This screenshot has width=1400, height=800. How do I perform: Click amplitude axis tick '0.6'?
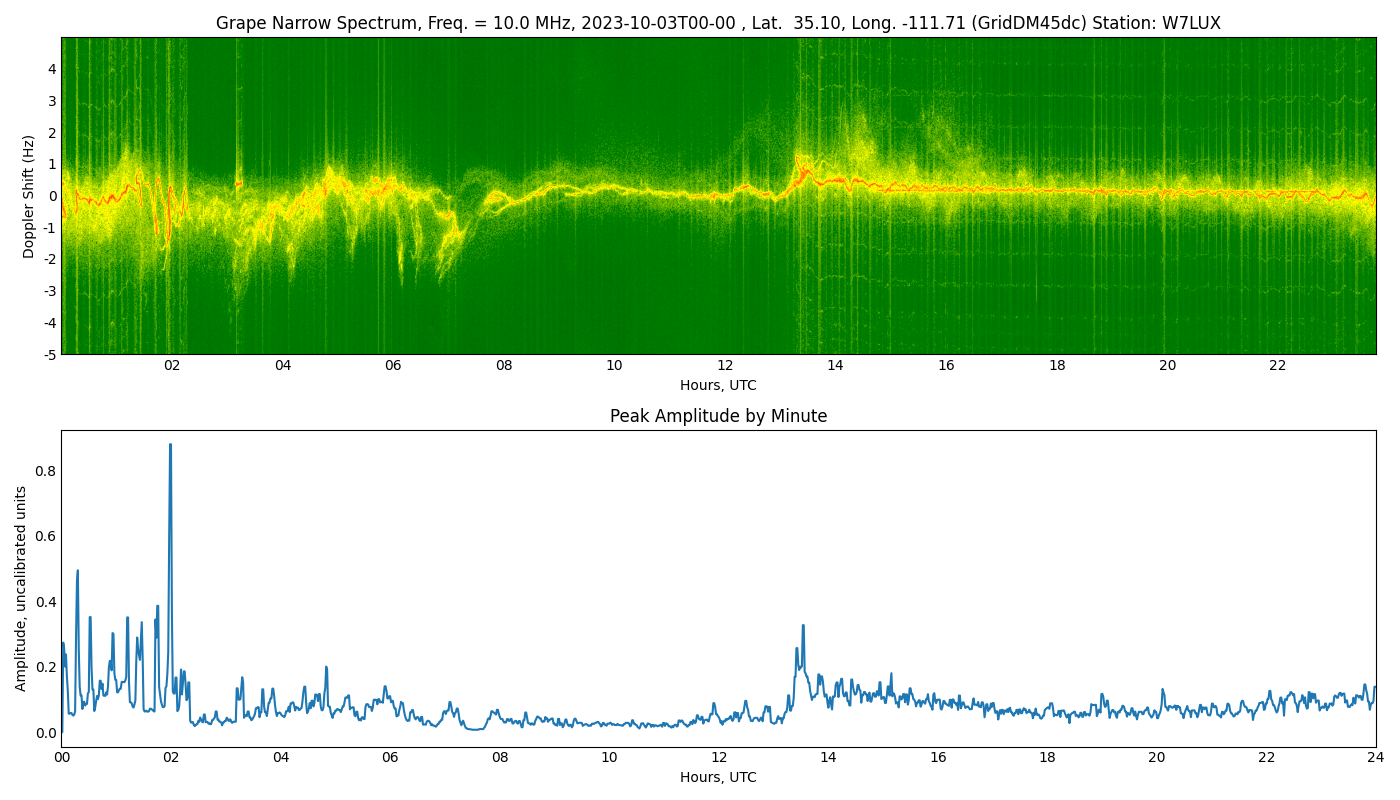[46, 536]
